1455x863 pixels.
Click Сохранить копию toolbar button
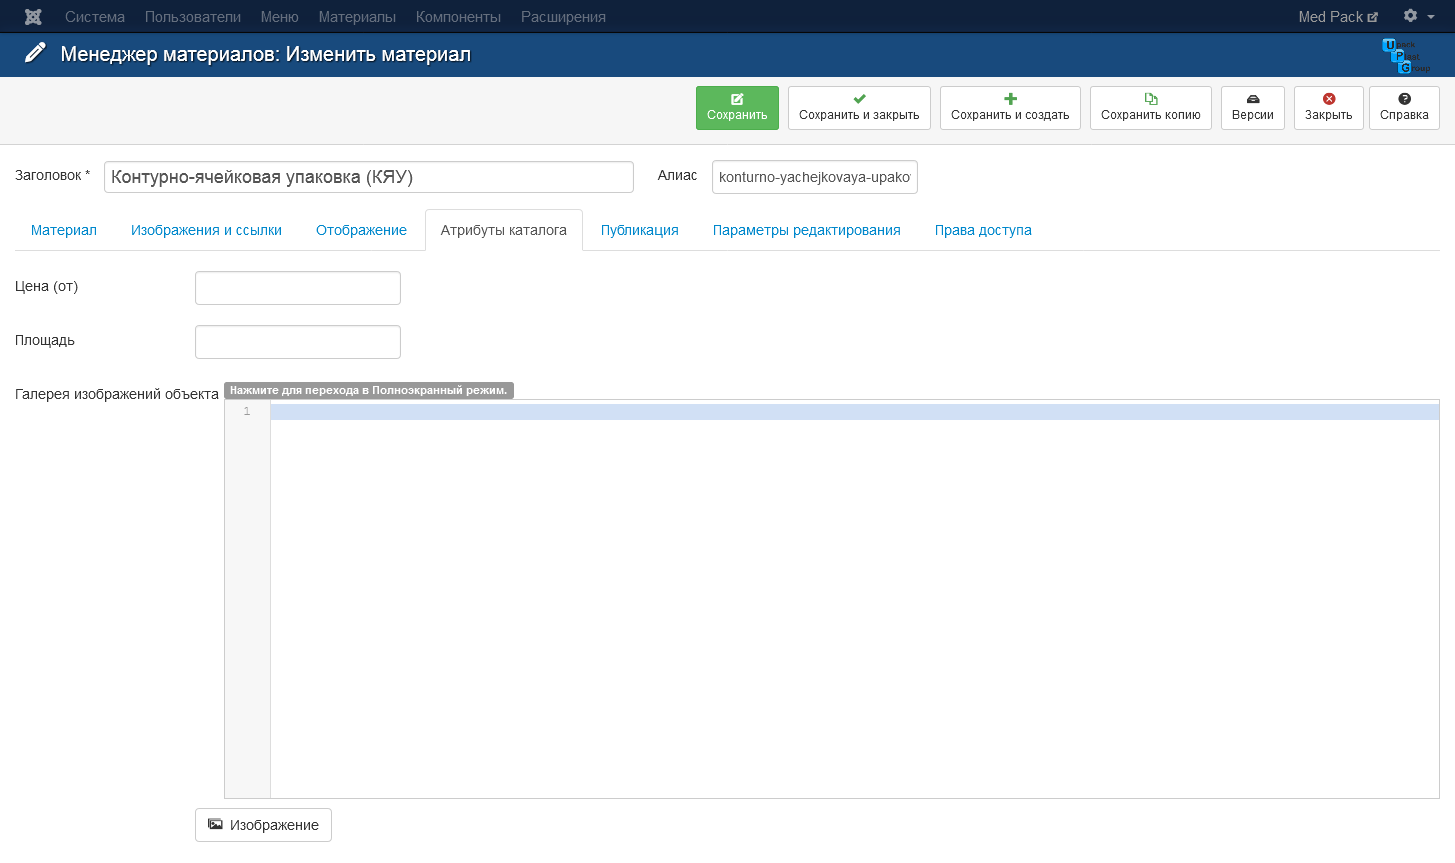pyautogui.click(x=1151, y=108)
